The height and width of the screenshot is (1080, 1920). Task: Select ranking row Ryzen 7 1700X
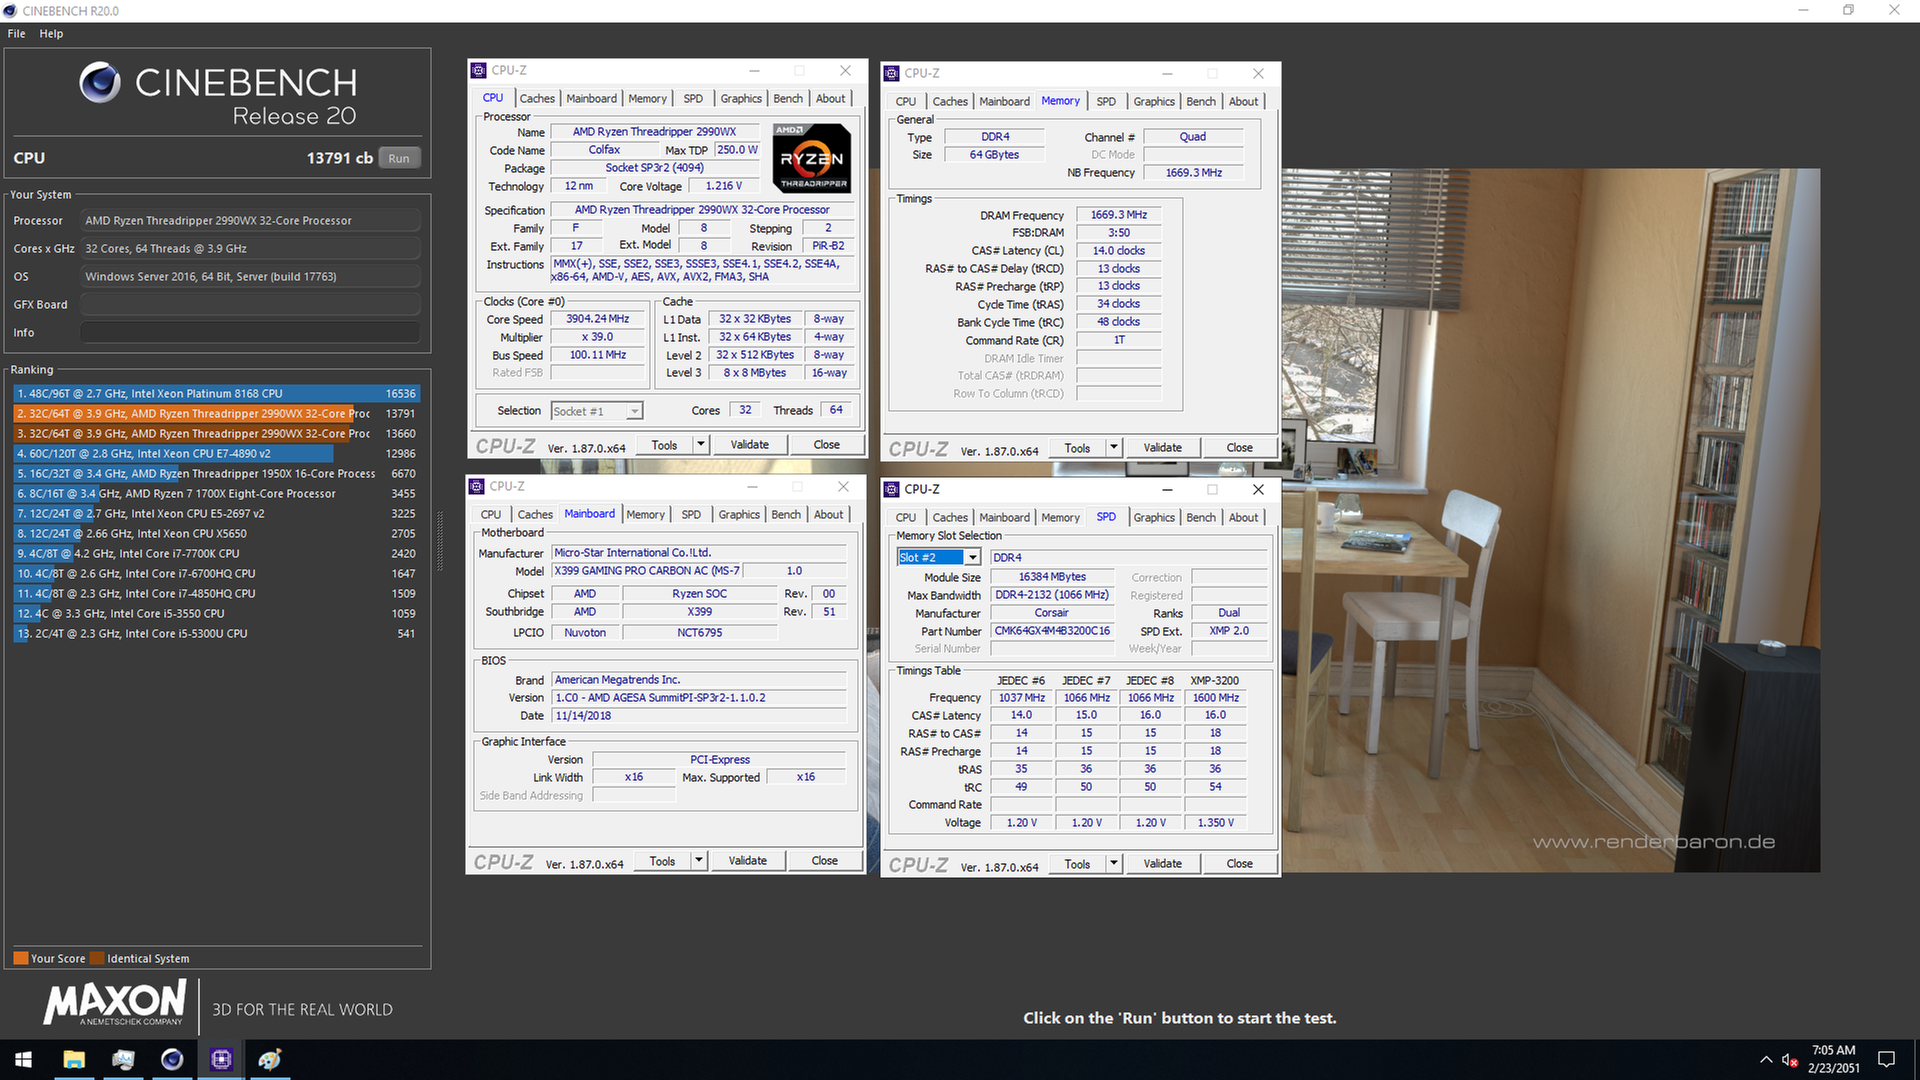[216, 494]
